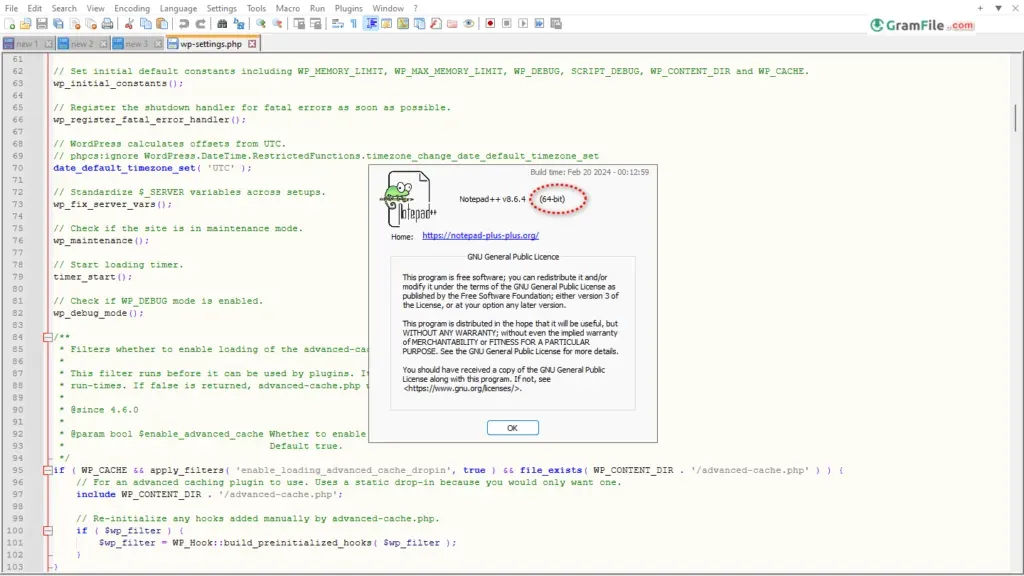
Task: Play back the recorded macro
Action: click(523, 24)
